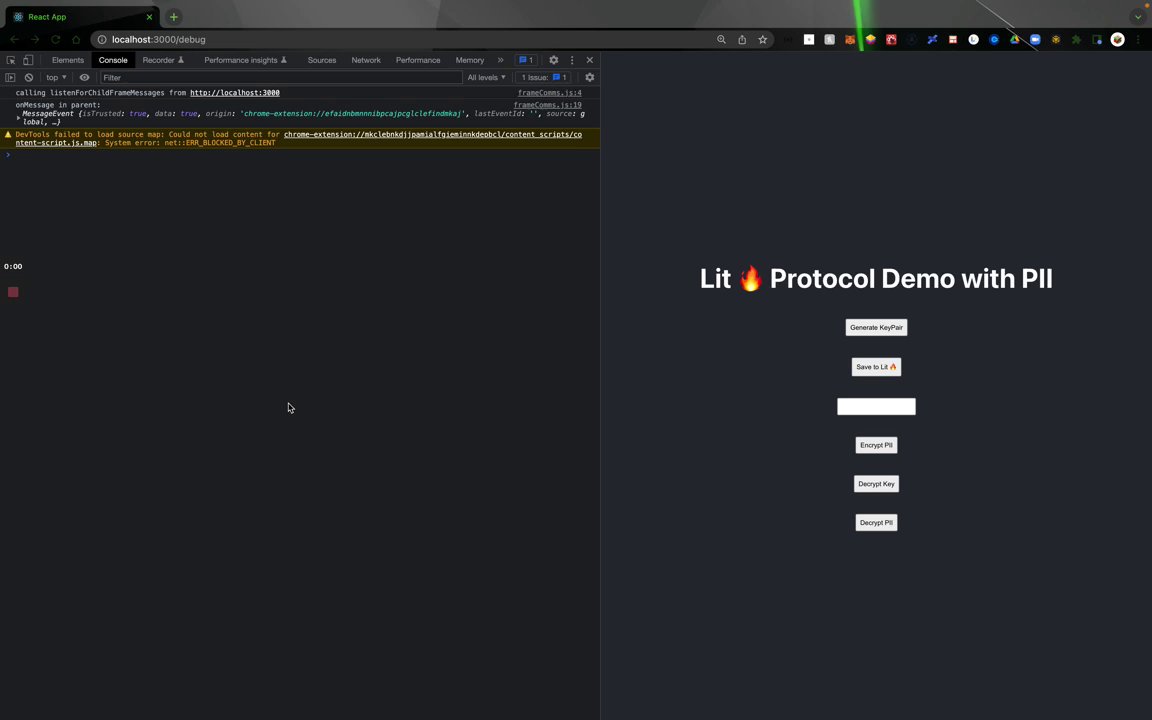The height and width of the screenshot is (720, 1152).
Task: Open console settings gear
Action: [589, 77]
